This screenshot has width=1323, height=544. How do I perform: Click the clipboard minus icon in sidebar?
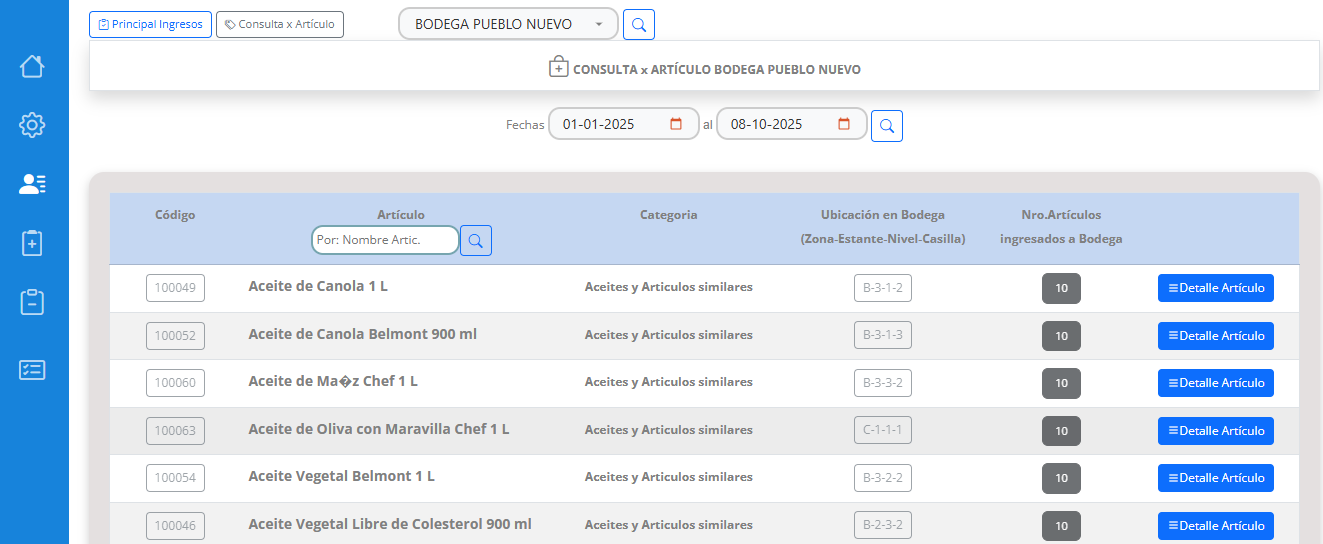32,302
